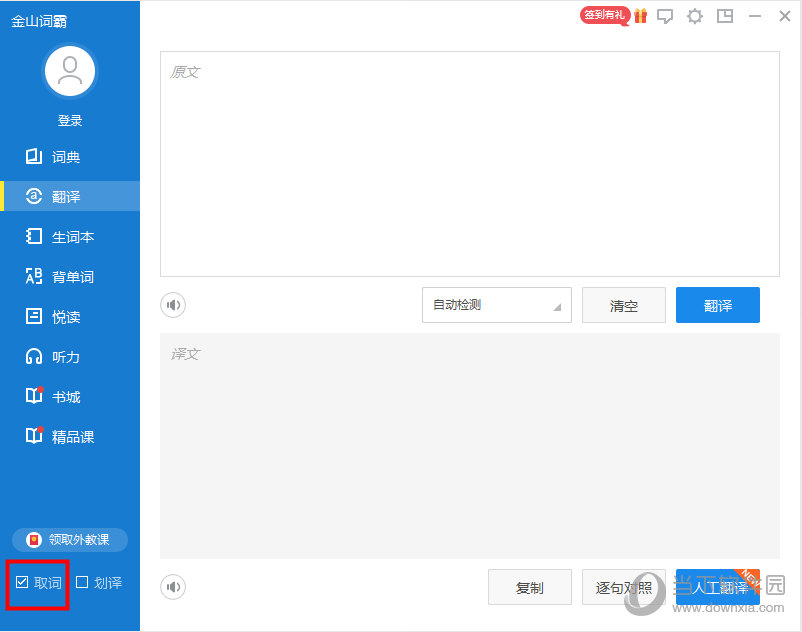Click into the 原文 source text box
The image size is (802, 632).
(470, 164)
